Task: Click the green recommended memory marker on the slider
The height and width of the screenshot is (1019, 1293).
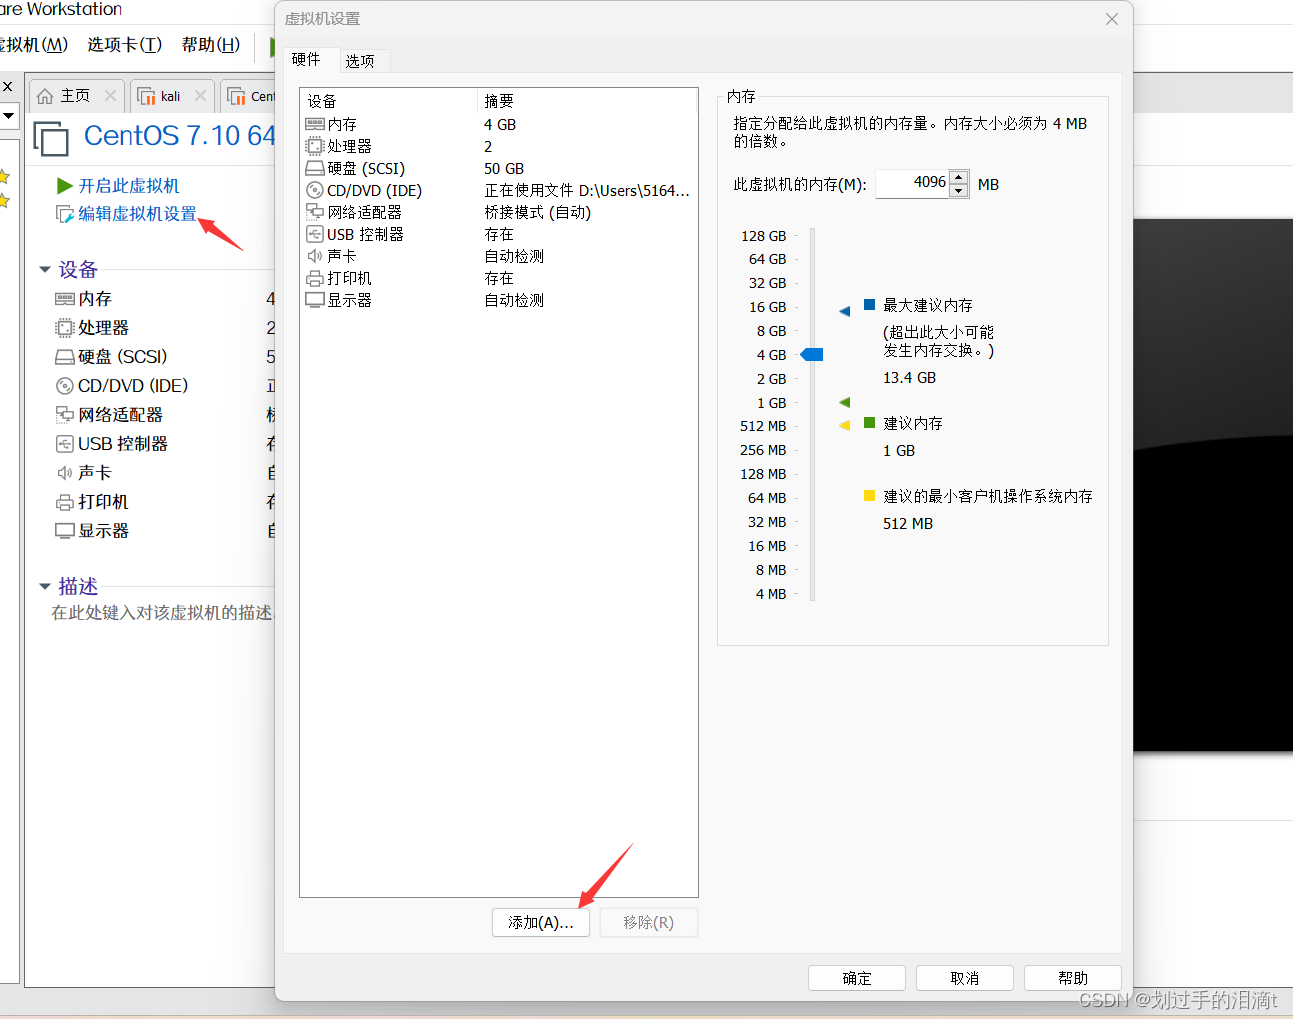Action: (844, 402)
